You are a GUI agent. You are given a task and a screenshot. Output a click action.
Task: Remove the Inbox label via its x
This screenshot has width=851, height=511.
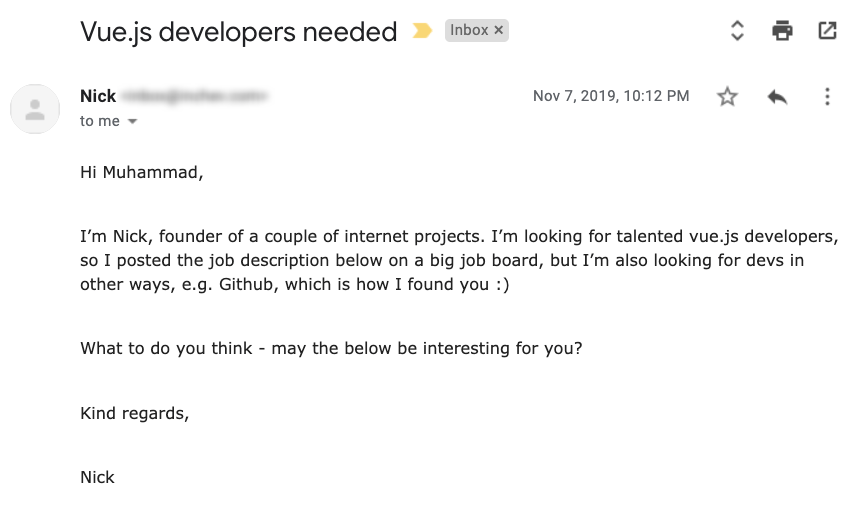[498, 30]
